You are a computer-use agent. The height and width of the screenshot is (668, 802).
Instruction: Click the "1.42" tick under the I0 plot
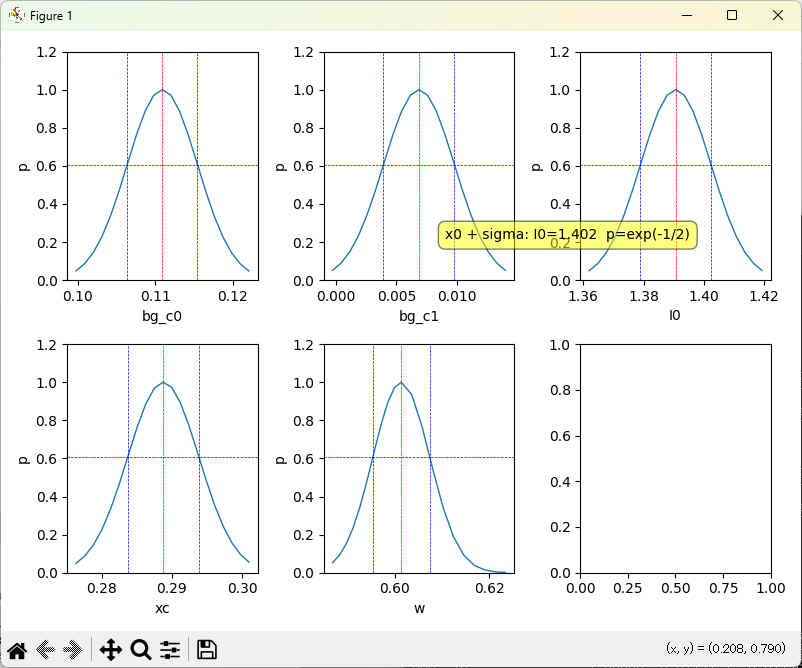point(764,296)
